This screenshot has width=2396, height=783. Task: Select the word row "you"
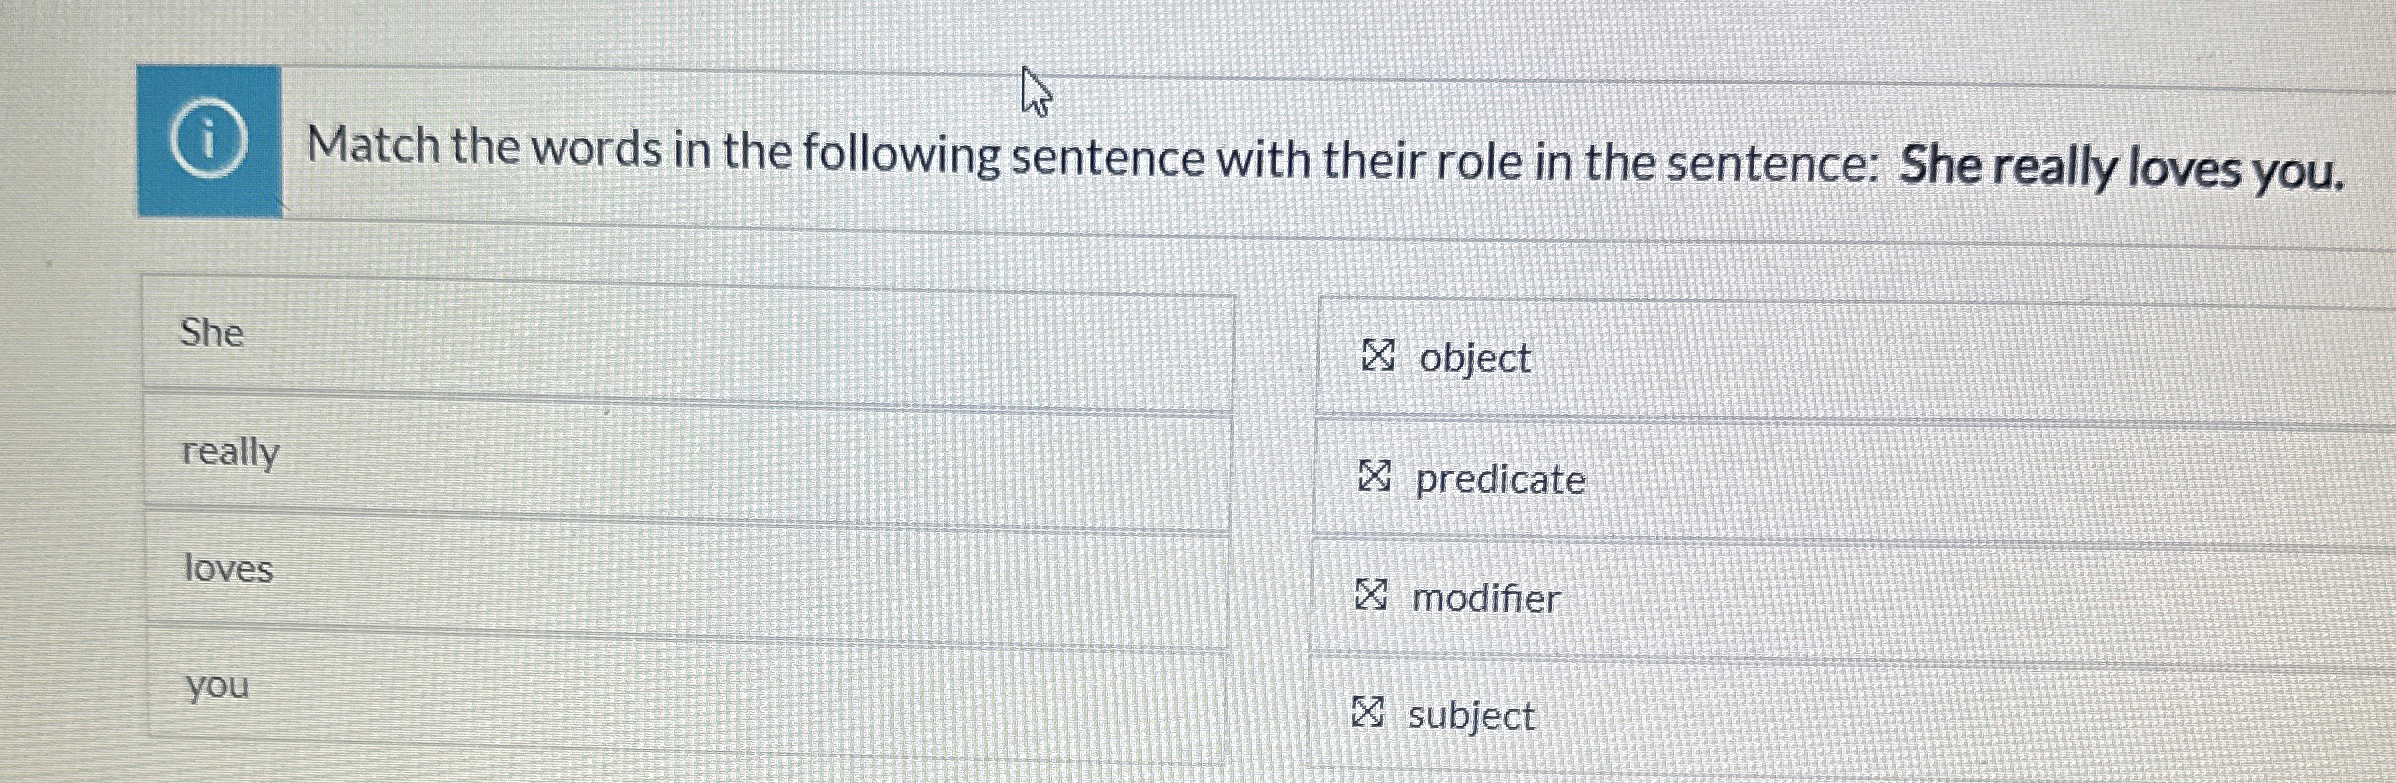[x=600, y=686]
